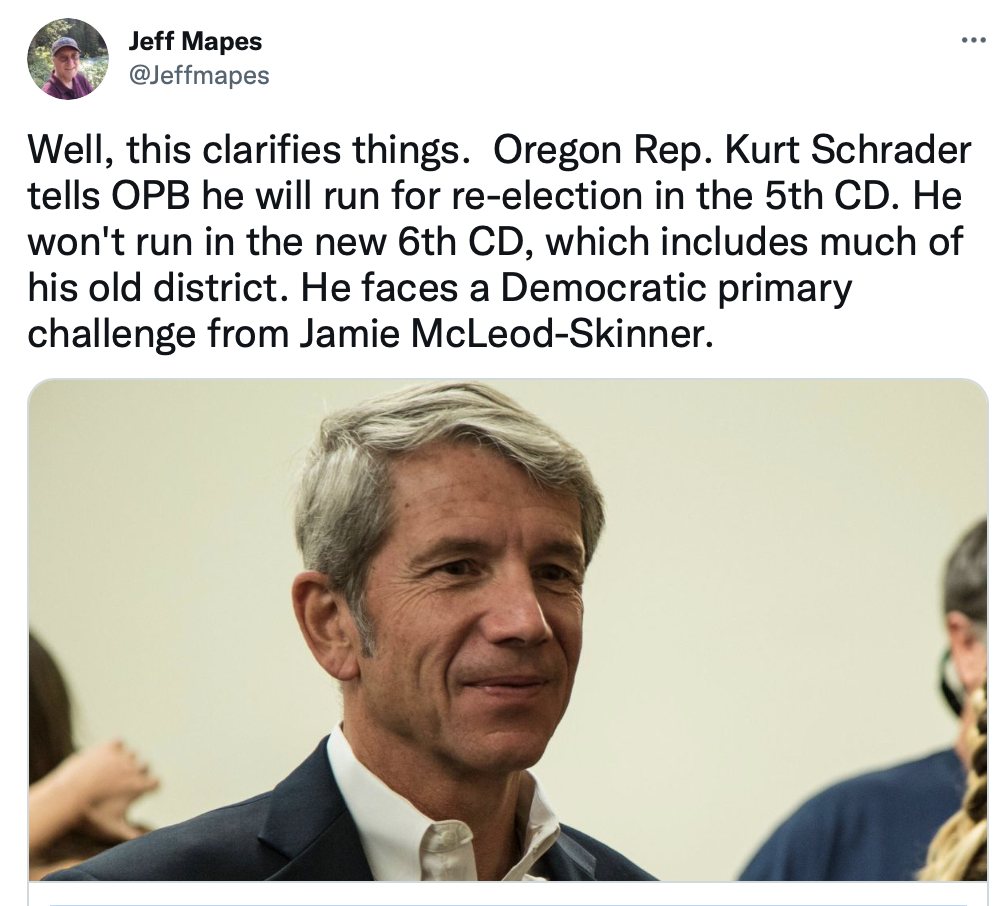Click Jeff Mapes' profile avatar
The height and width of the screenshot is (906, 1006).
coord(67,59)
